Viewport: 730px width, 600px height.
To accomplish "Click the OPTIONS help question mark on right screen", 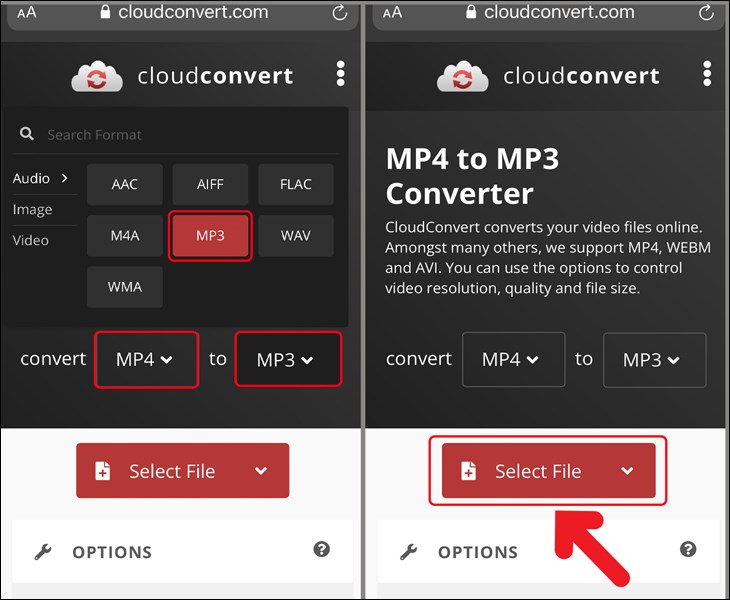I will click(x=688, y=549).
